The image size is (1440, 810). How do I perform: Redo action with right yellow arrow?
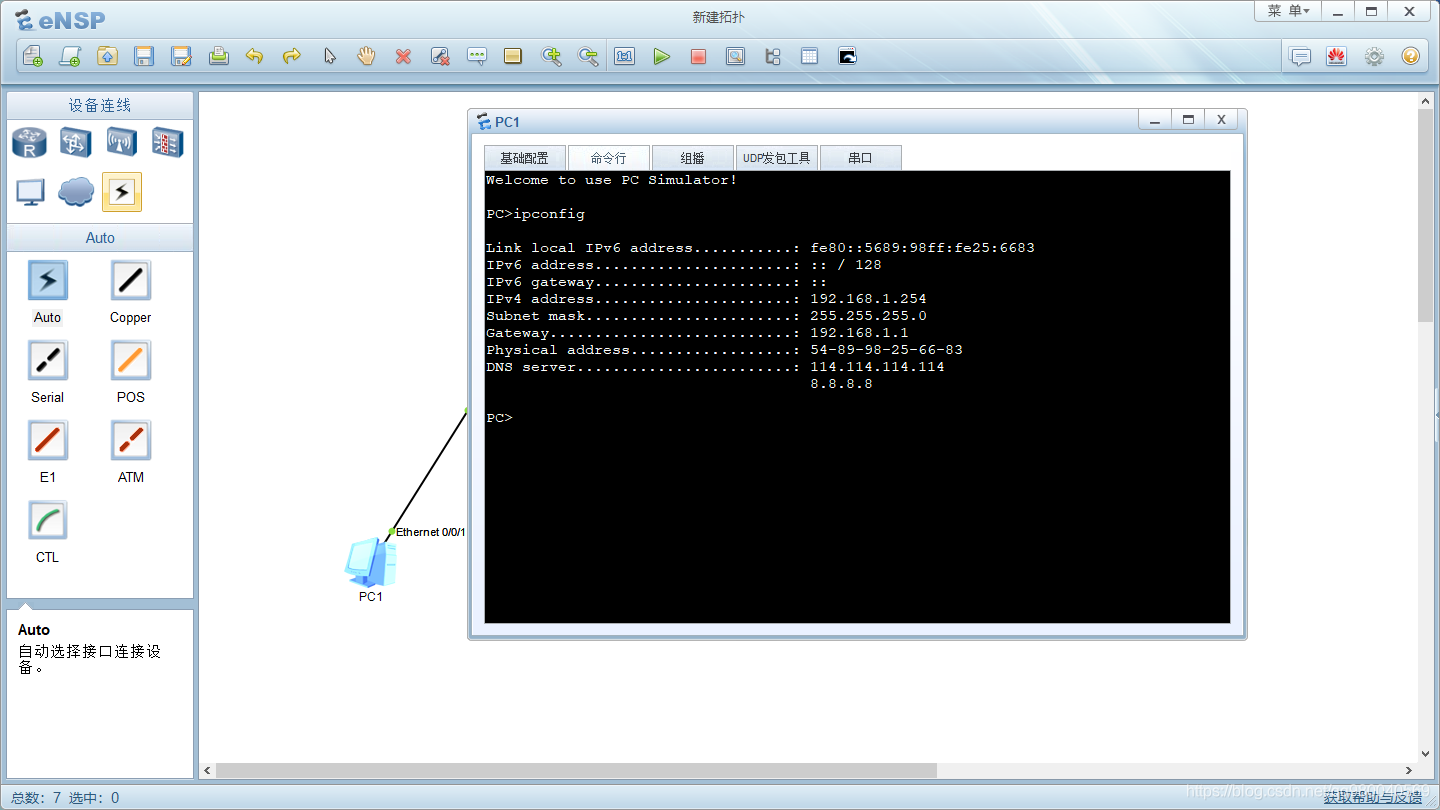292,56
